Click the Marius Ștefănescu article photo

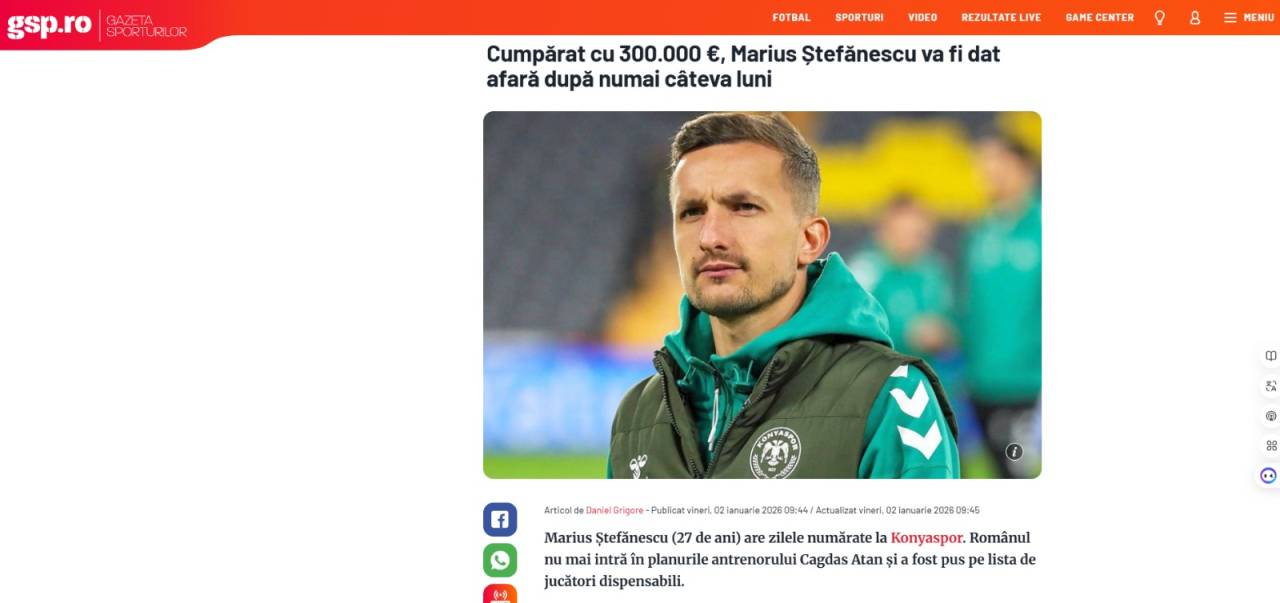pos(762,294)
